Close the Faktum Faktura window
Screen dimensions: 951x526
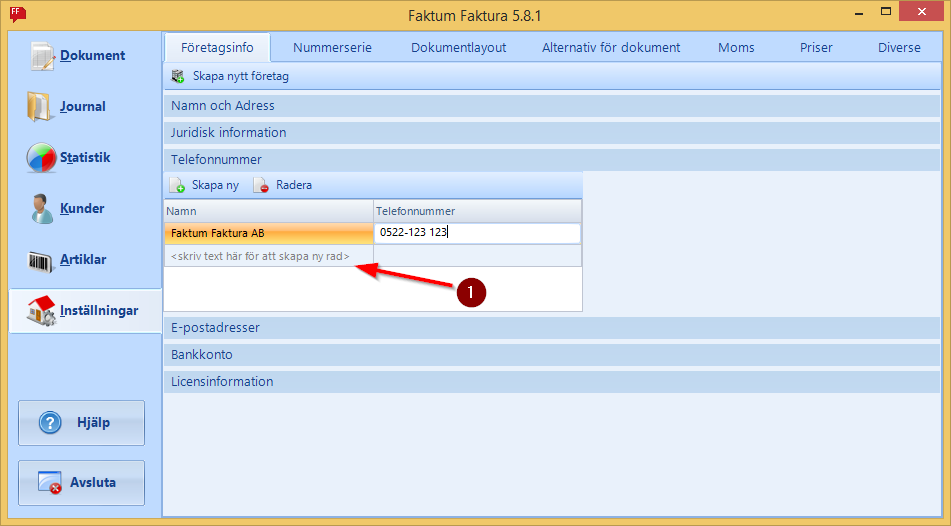point(921,12)
